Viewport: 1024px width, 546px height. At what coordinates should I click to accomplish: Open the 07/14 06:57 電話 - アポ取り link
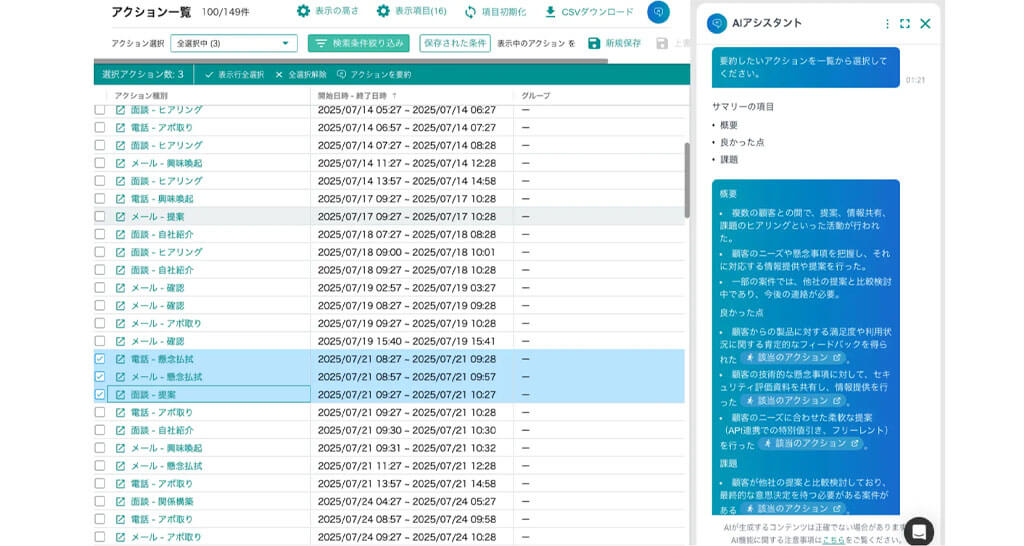click(x=162, y=127)
